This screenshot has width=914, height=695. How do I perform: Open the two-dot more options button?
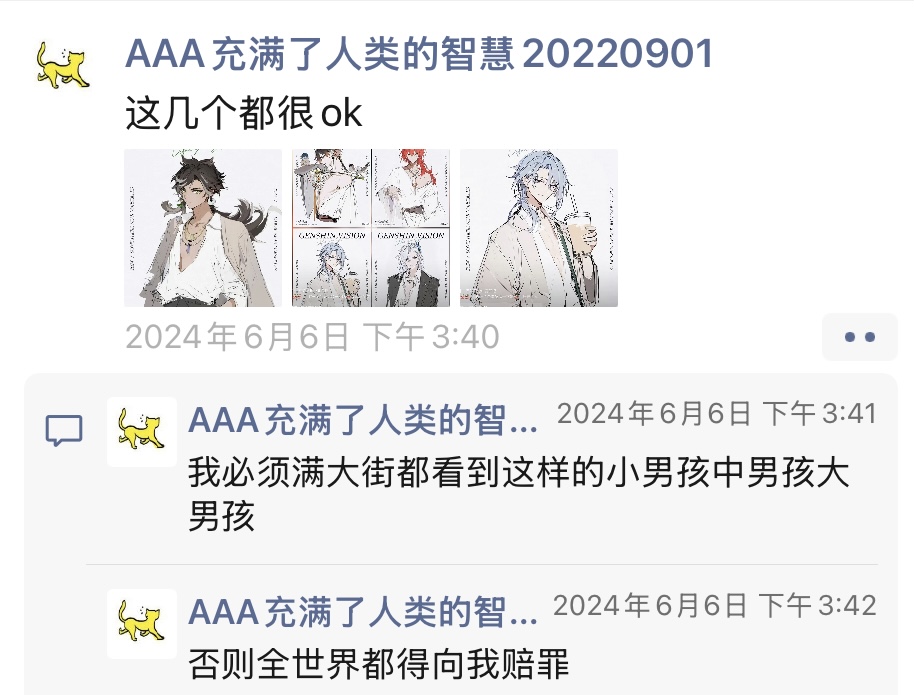(x=859, y=337)
